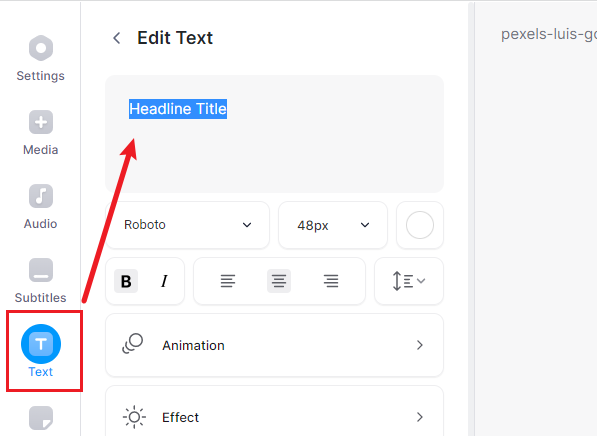Select the blue Text tool icon
597x436 pixels.
coord(41,344)
